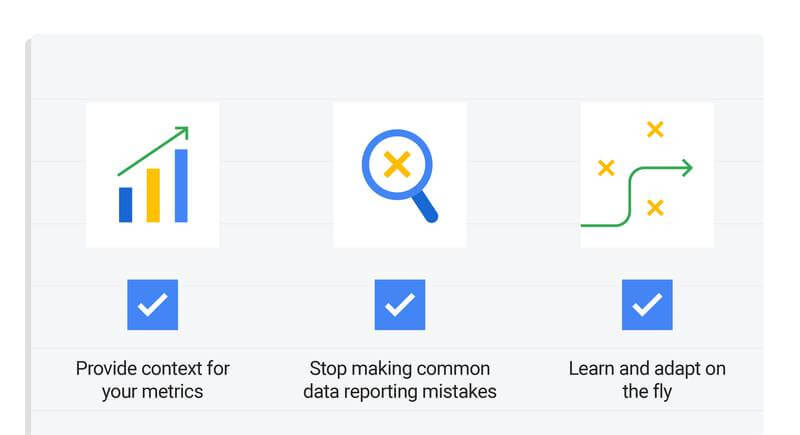Viewport: 800px width, 435px height.
Task: Select the topmost yellow X in path card
Action: (655, 129)
